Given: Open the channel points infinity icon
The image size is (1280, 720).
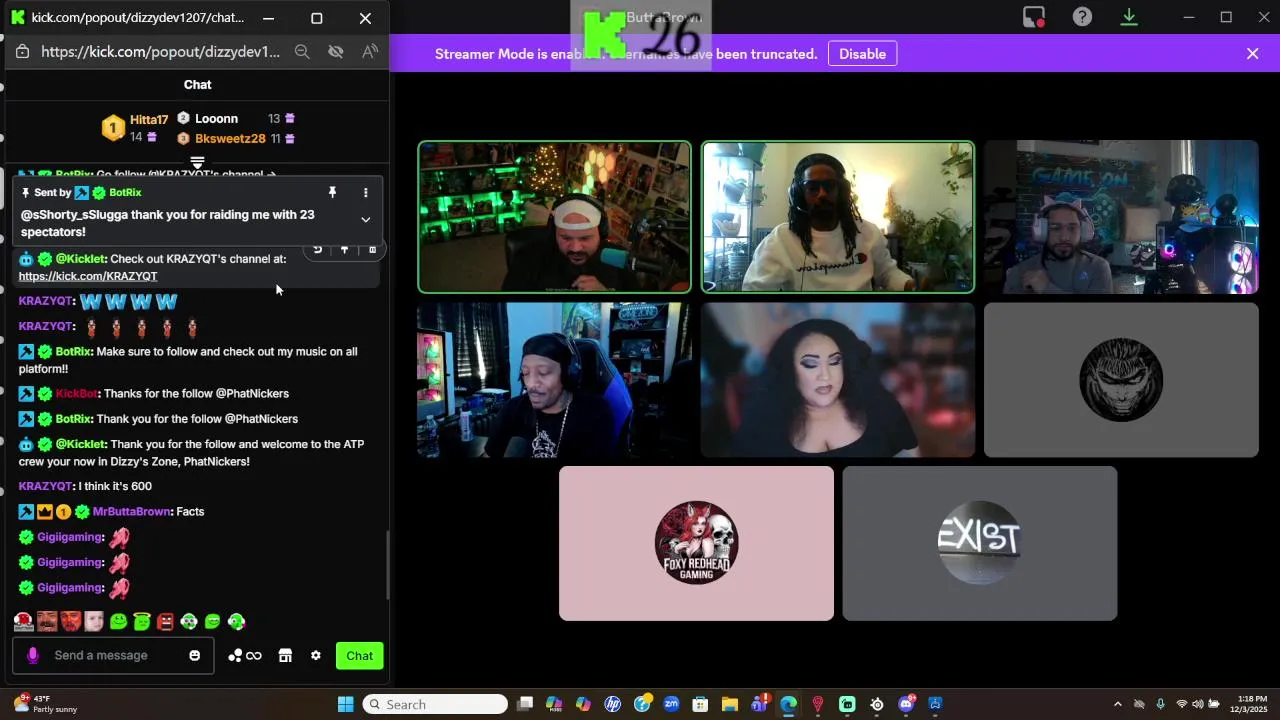Looking at the screenshot, I should pyautogui.click(x=245, y=656).
